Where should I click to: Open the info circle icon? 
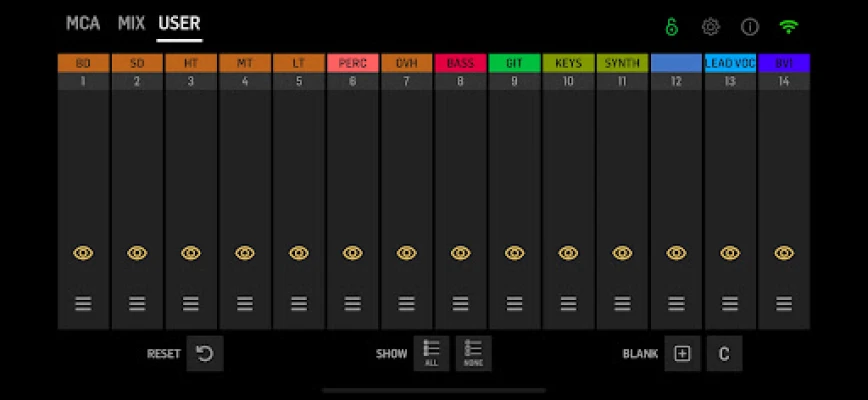pos(749,27)
